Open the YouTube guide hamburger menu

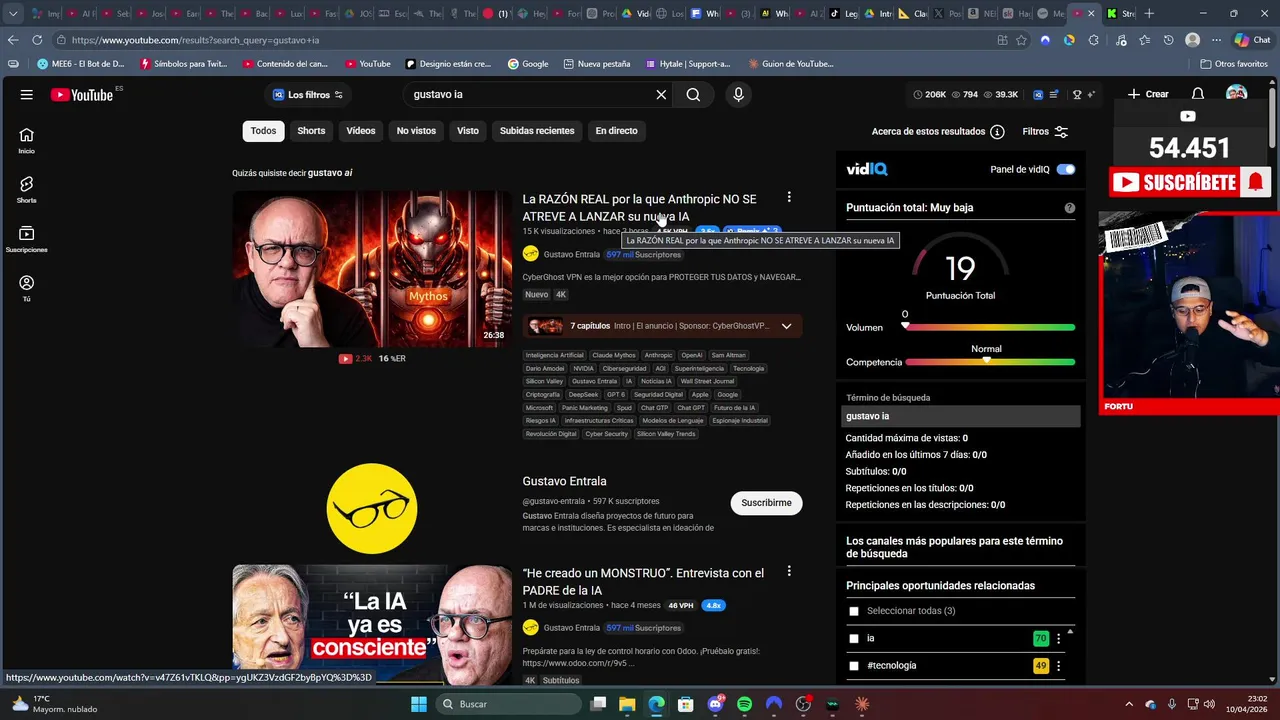(27, 94)
